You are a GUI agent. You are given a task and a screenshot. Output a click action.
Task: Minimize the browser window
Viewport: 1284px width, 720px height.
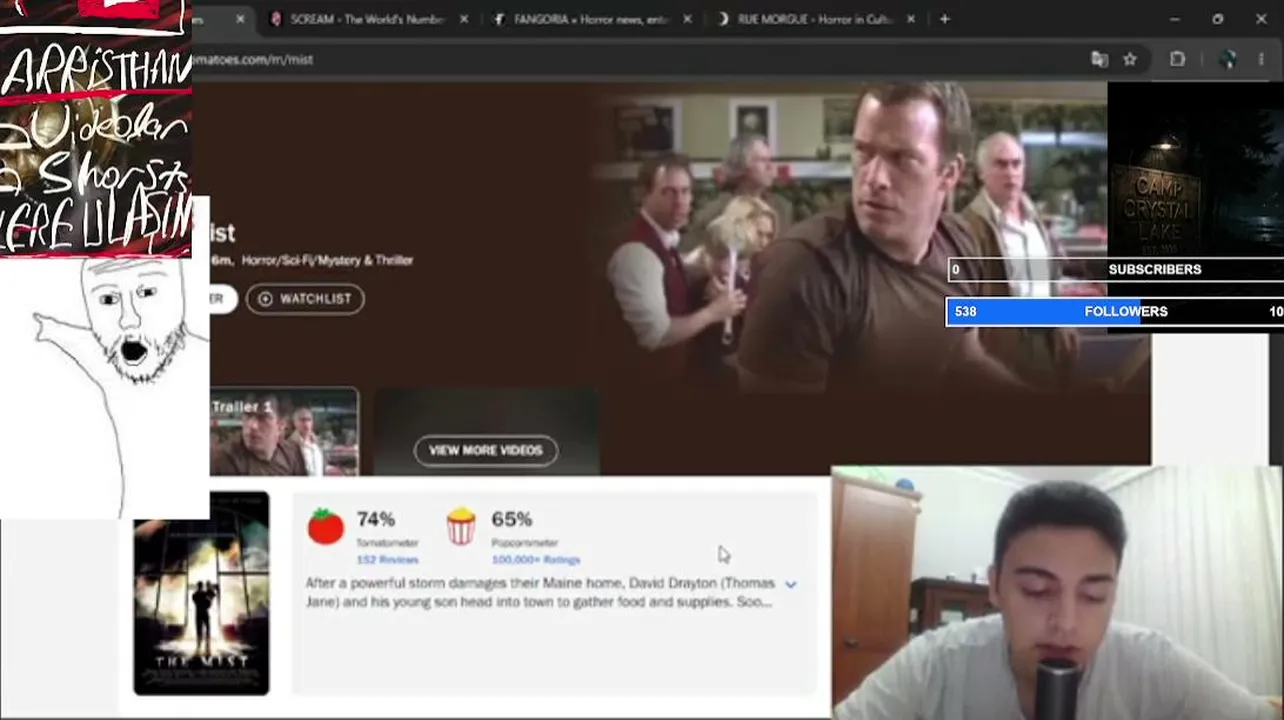(1175, 19)
